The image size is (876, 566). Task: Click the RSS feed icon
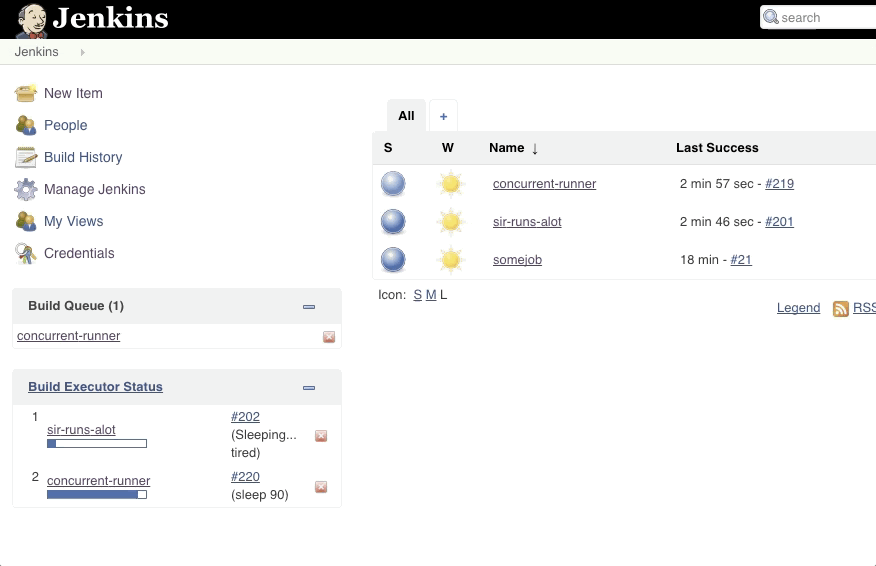click(x=840, y=308)
